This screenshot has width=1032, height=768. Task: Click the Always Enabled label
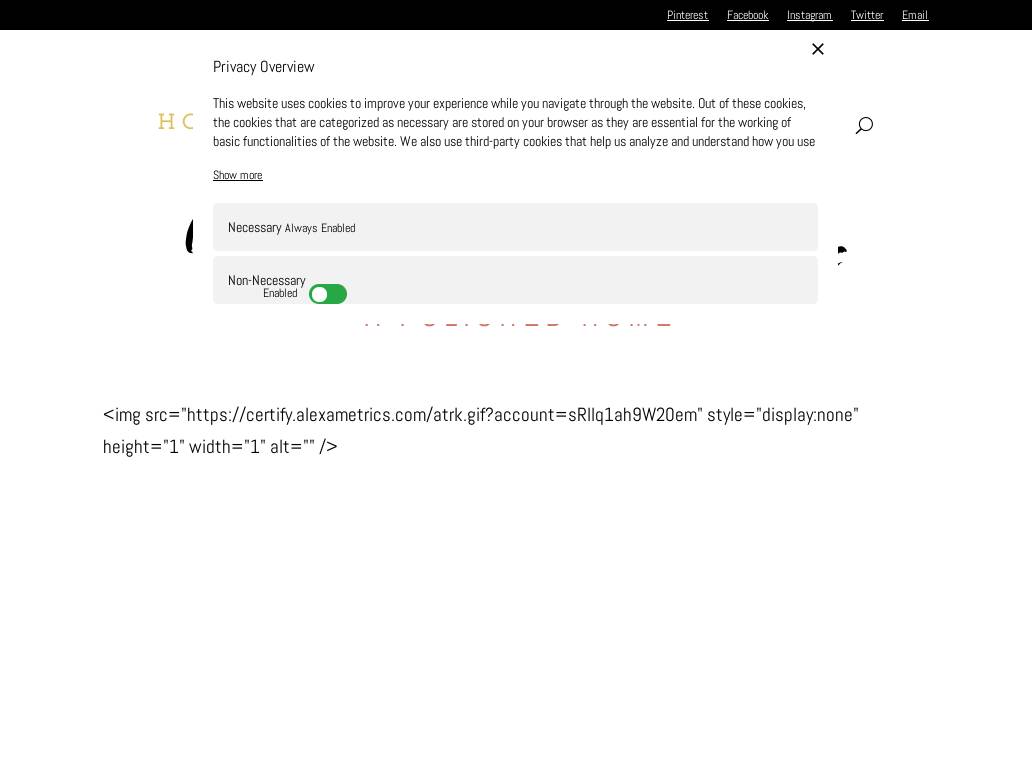320,228
